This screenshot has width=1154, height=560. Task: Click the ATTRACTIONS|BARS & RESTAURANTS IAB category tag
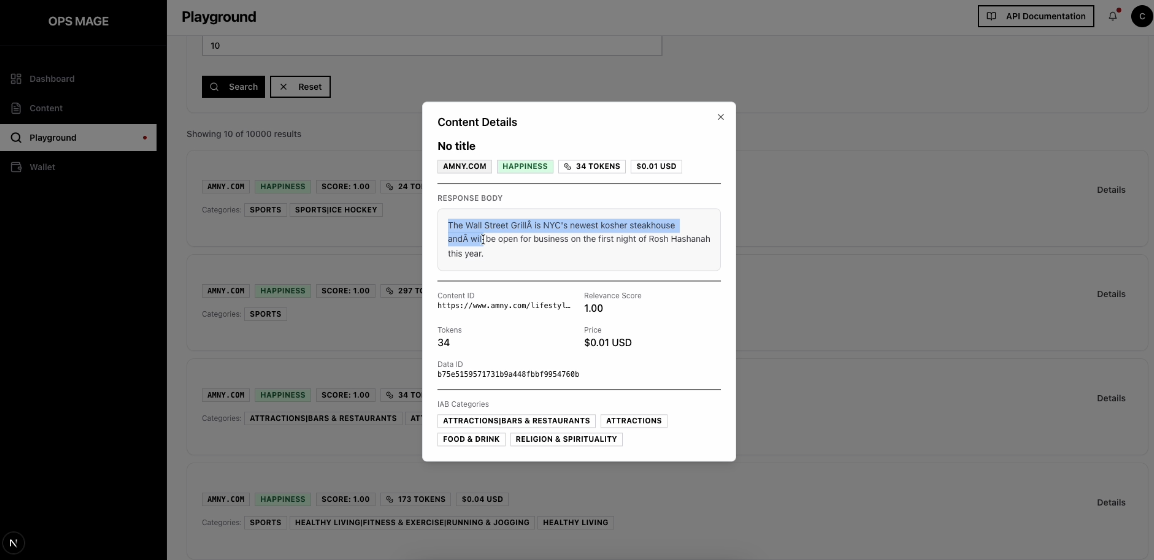click(516, 421)
